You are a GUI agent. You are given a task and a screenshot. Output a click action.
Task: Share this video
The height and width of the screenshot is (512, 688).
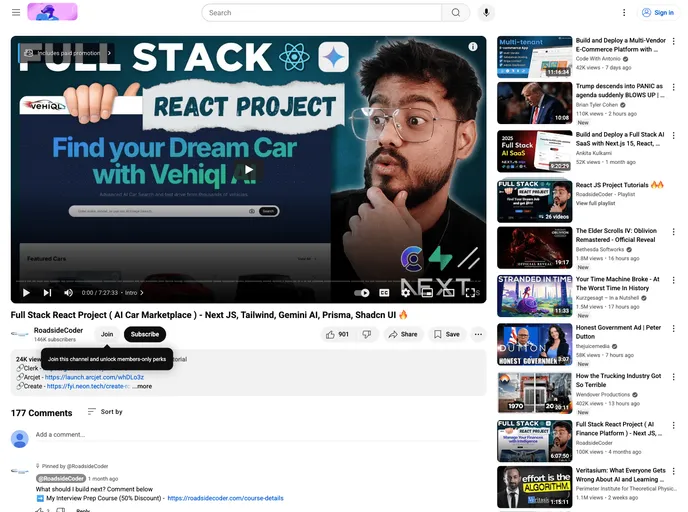[x=403, y=334]
